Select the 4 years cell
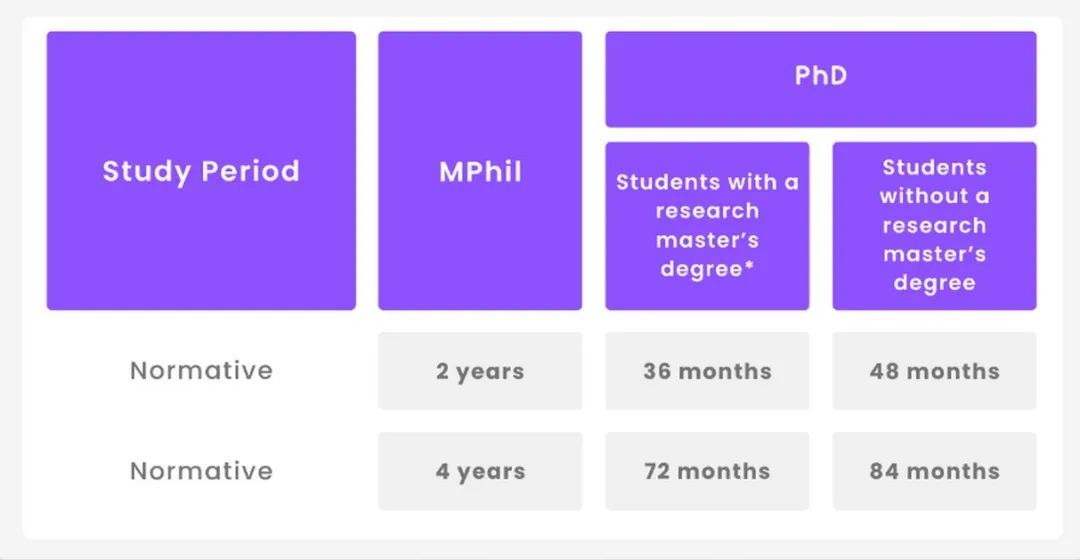This screenshot has width=1080, height=560. pyautogui.click(x=480, y=471)
